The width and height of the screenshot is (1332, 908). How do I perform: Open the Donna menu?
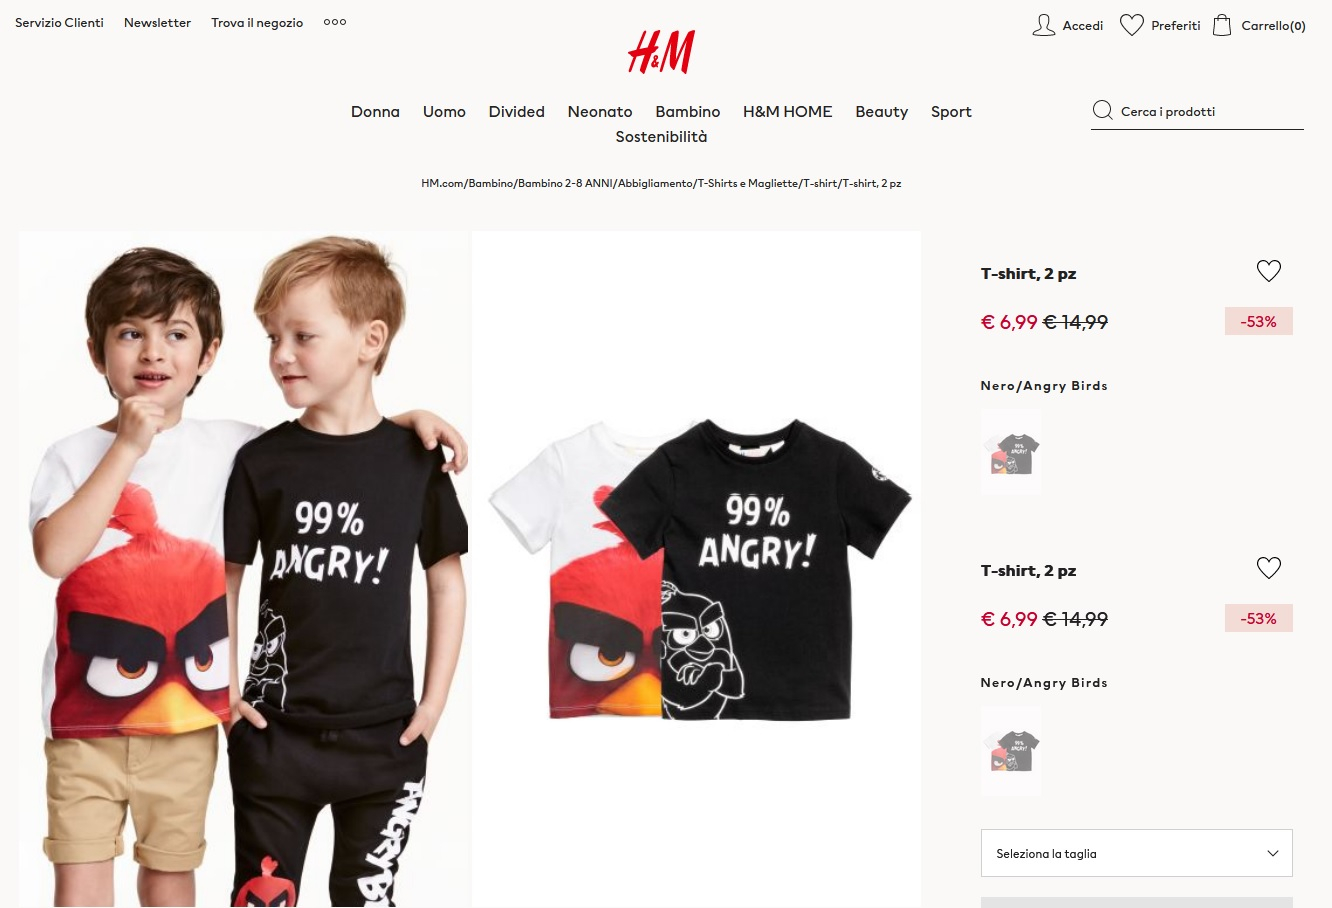(x=375, y=112)
